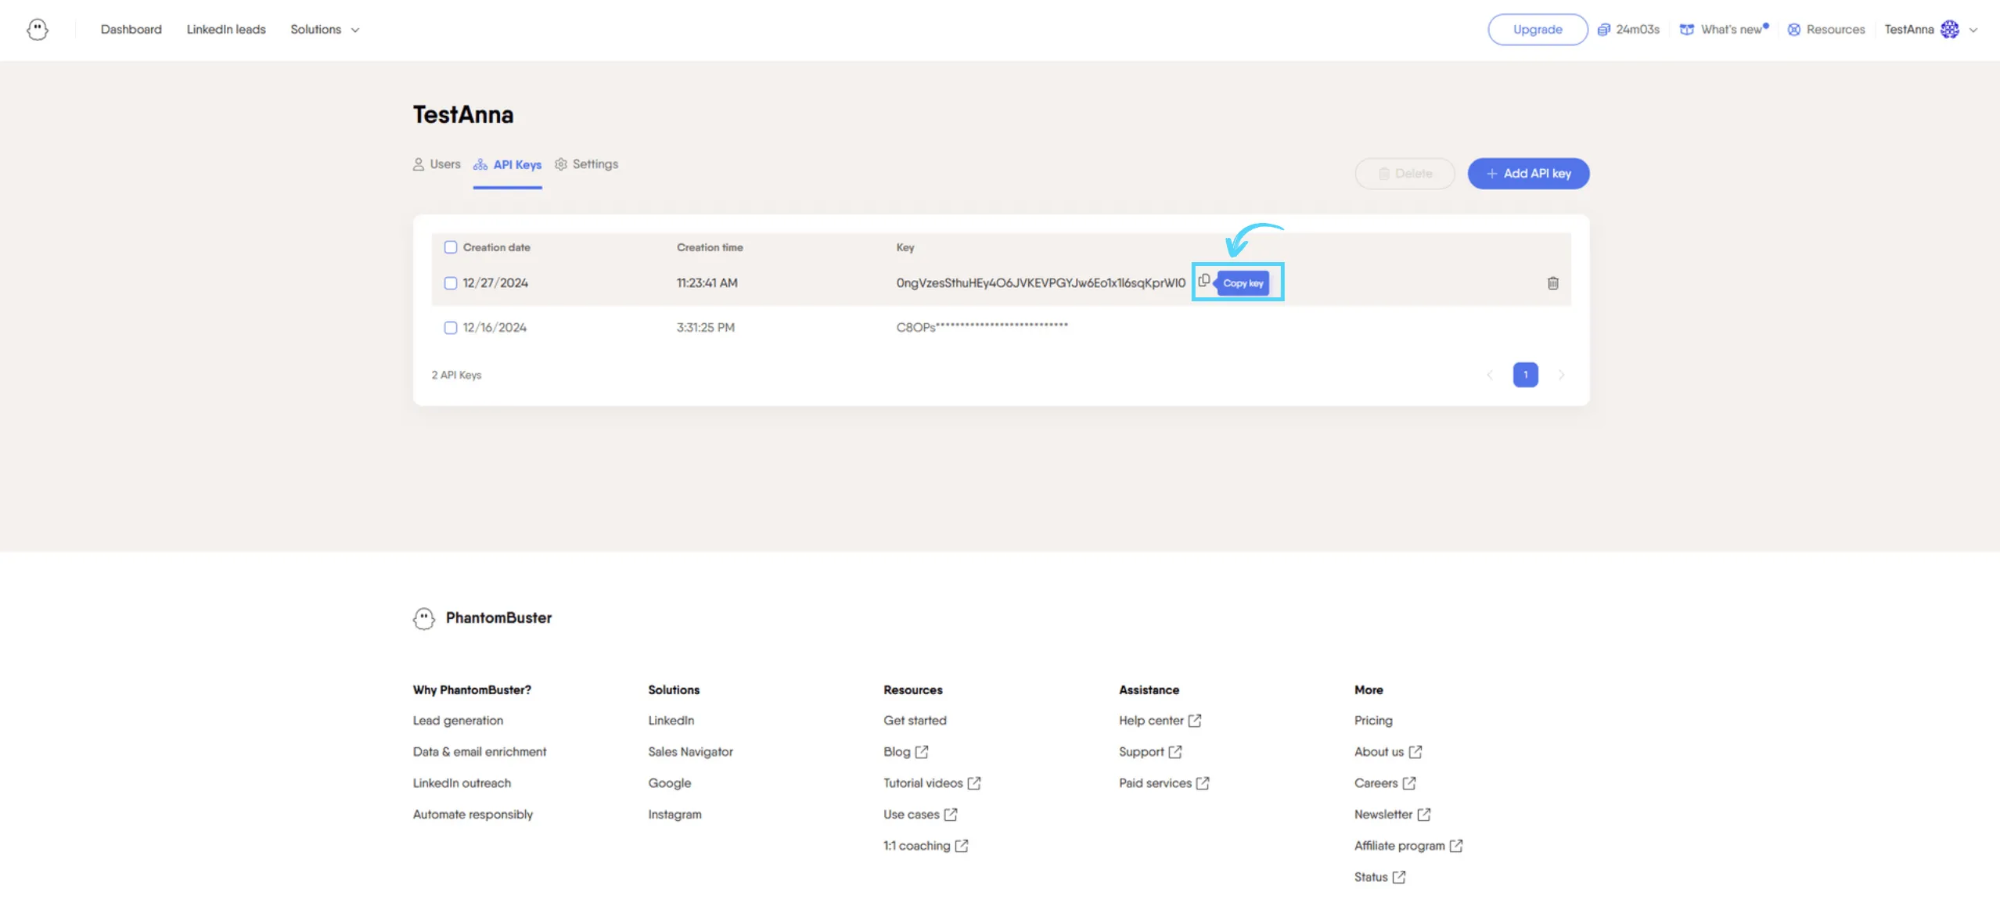
Task: Open What's new announcements
Action: (x=1724, y=30)
